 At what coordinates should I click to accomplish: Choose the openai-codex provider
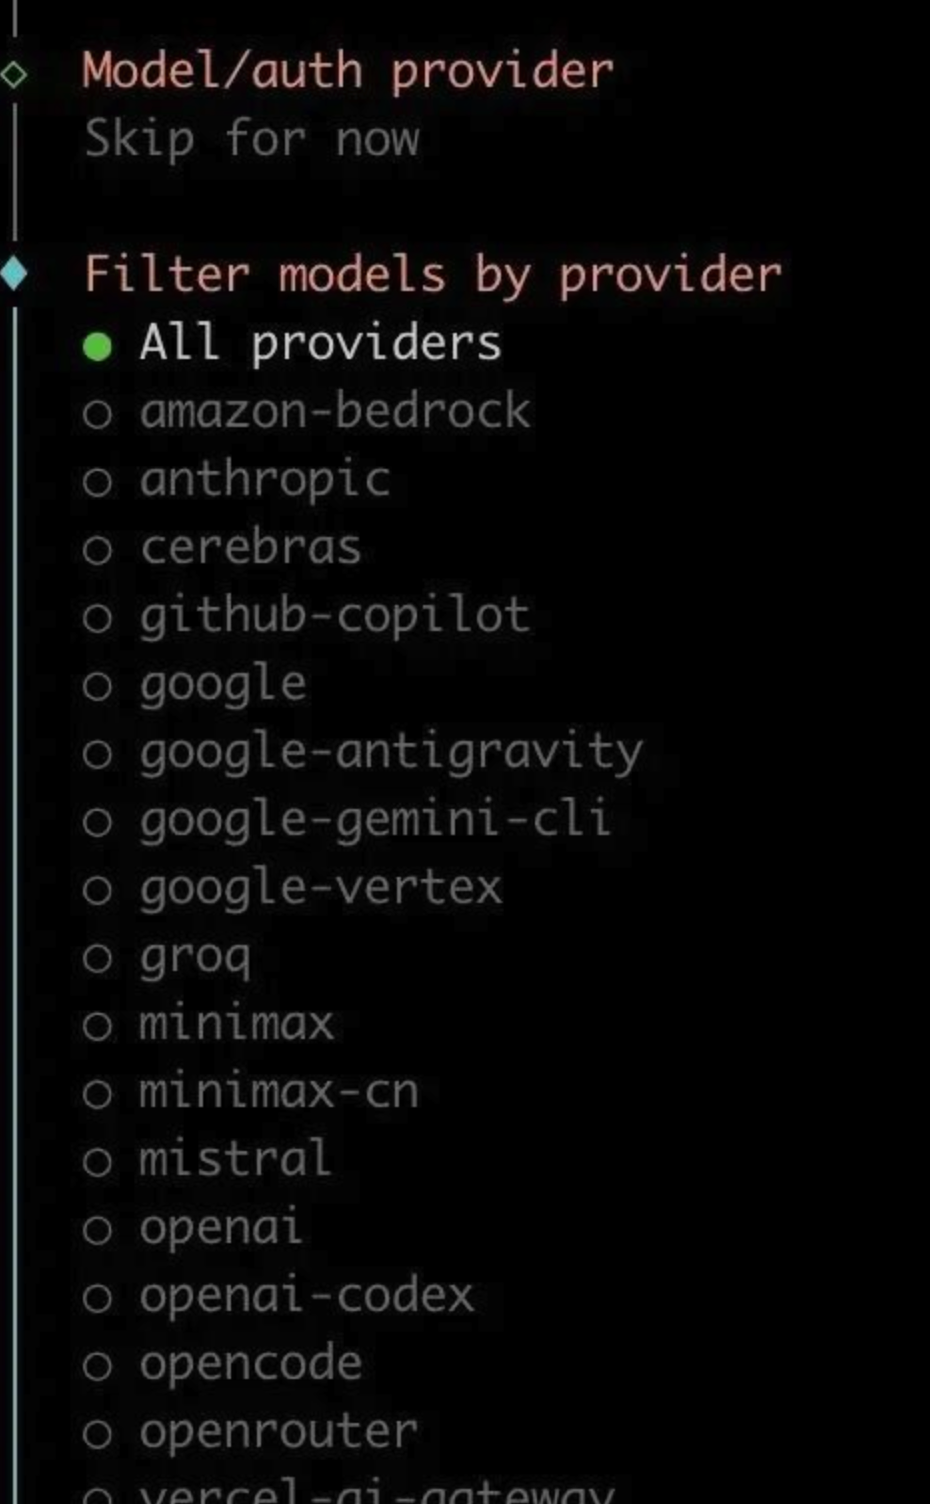click(x=306, y=1296)
